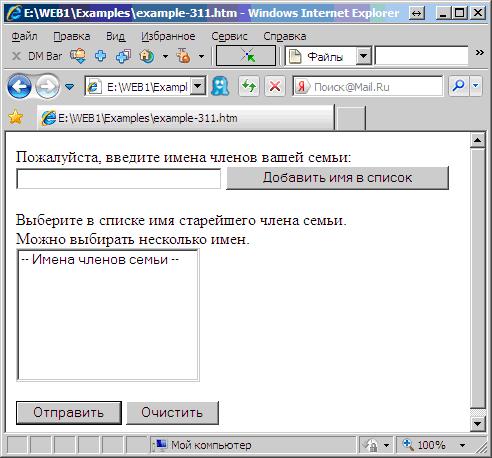The height and width of the screenshot is (458, 492).
Task: Open the Избранное menu
Action: click(168, 36)
